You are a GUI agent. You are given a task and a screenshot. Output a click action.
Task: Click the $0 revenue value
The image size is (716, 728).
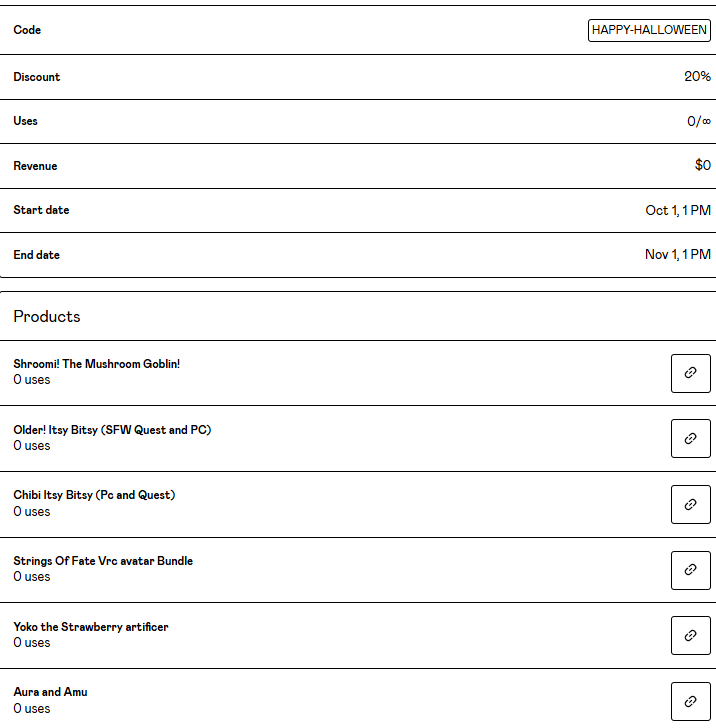[702, 166]
